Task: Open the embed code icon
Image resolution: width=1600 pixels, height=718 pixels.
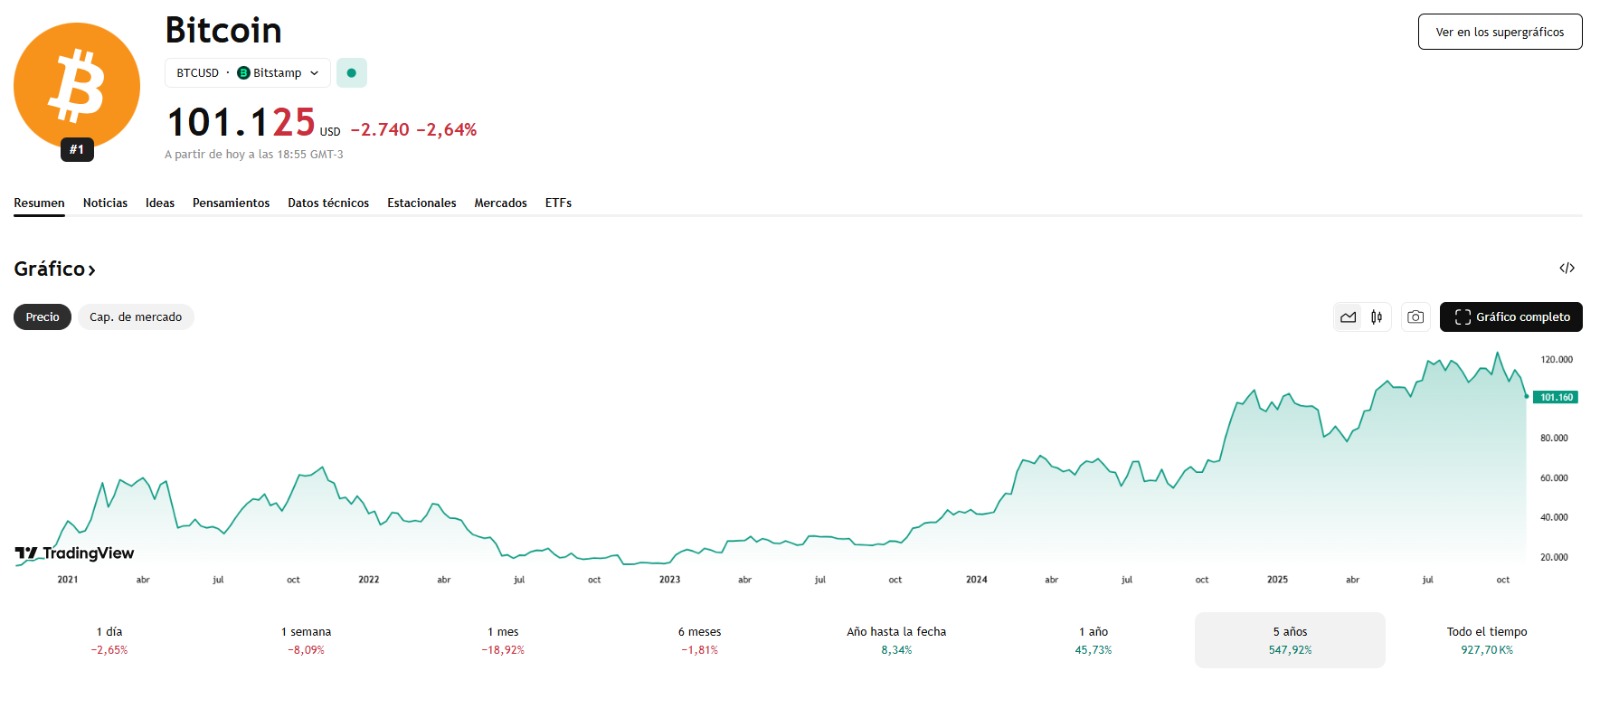Action: pos(1566,268)
